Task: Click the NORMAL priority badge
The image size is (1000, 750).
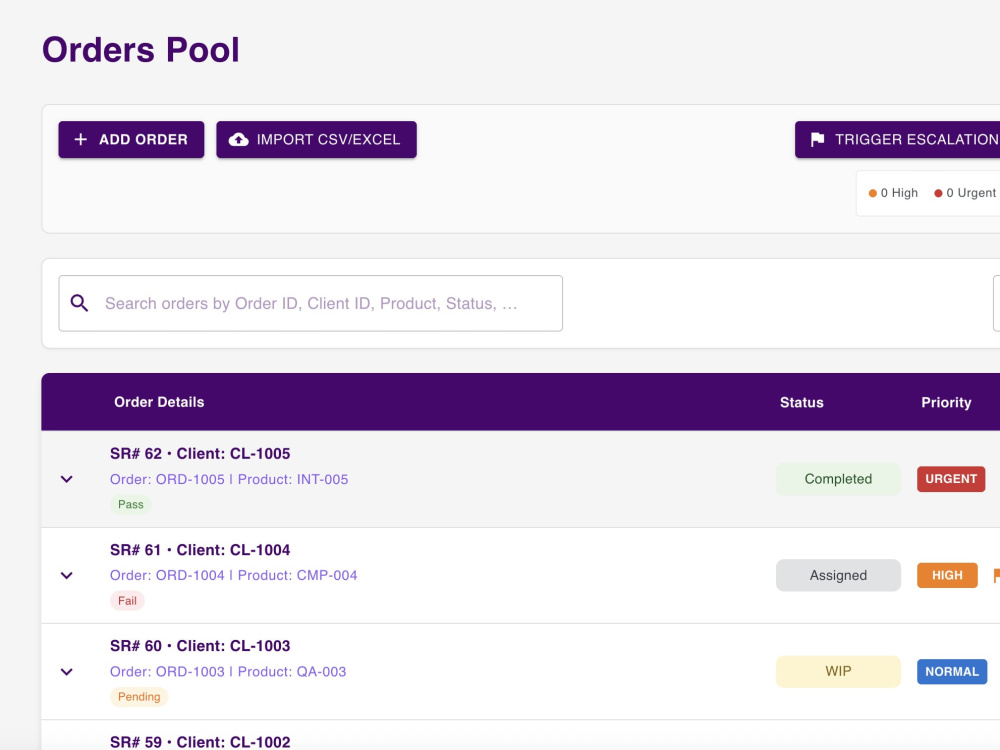Action: point(952,672)
